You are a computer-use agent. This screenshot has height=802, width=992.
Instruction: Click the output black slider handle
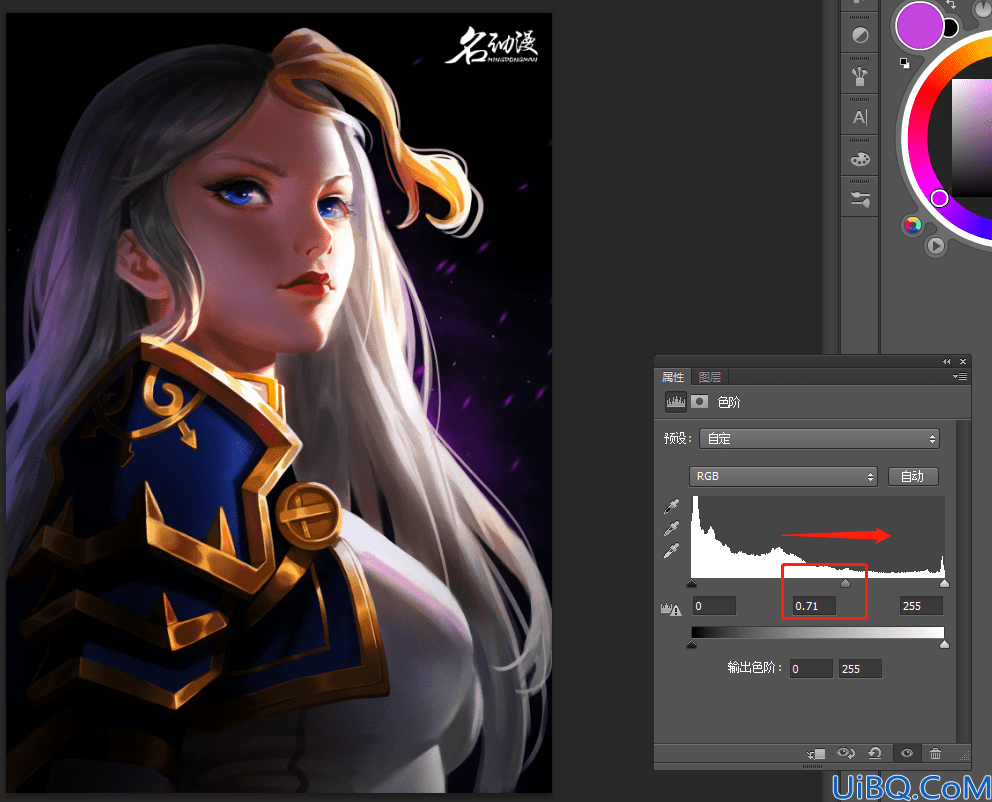pyautogui.click(x=691, y=645)
